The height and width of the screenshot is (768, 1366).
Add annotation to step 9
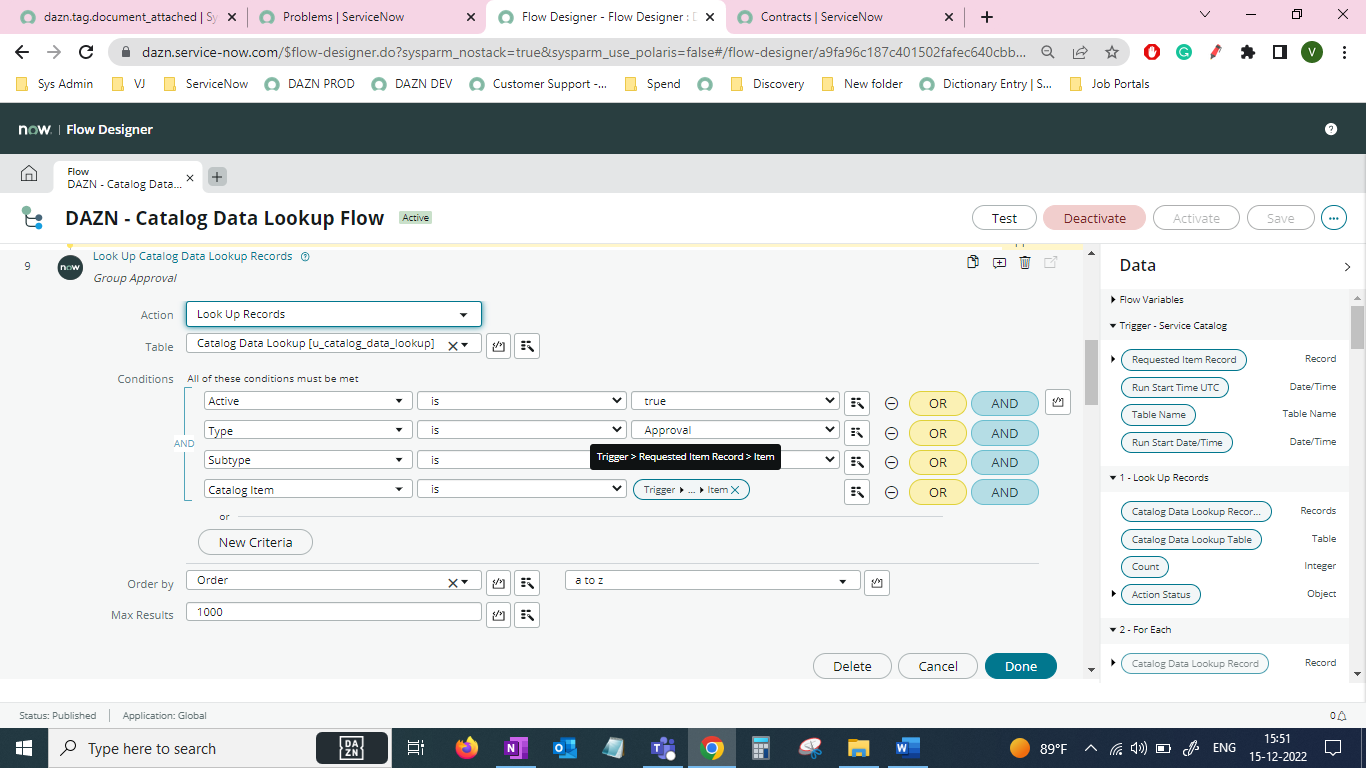(999, 262)
